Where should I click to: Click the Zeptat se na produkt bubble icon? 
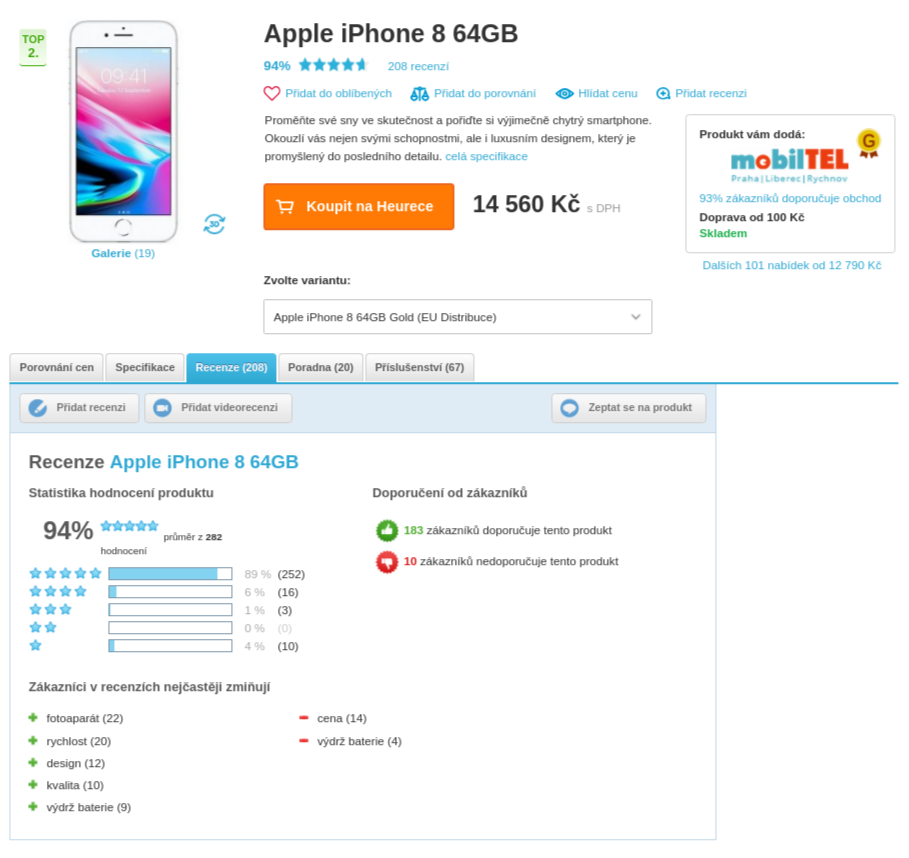tap(569, 408)
